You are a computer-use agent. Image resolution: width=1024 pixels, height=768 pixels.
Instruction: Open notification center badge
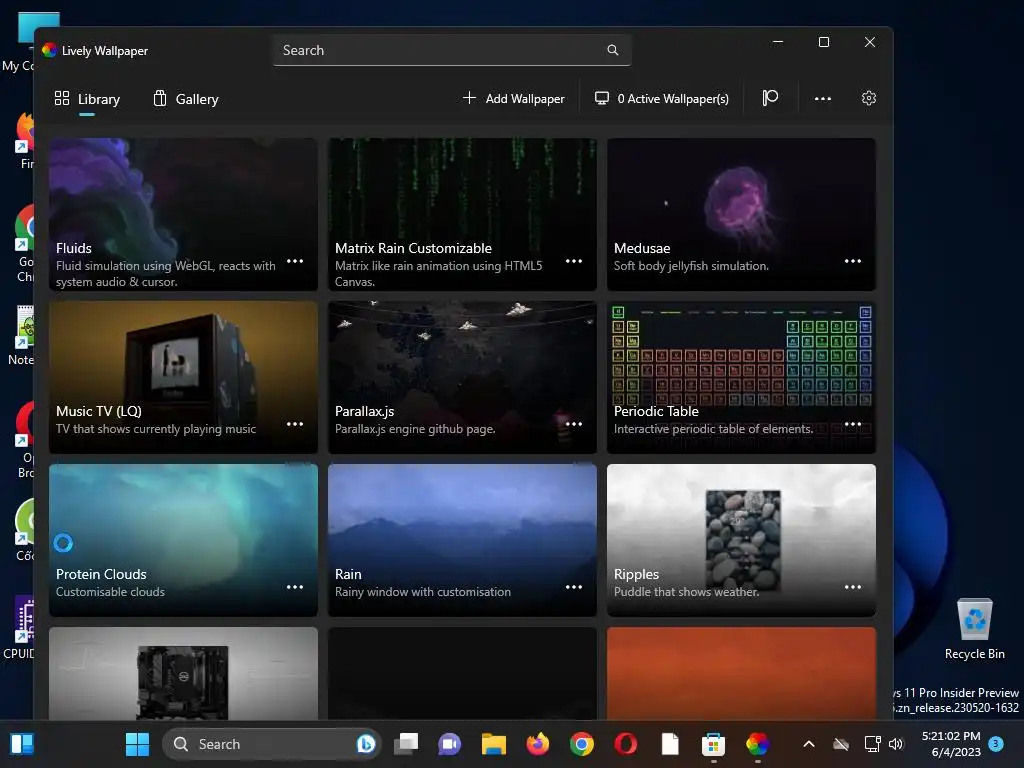[x=996, y=743]
